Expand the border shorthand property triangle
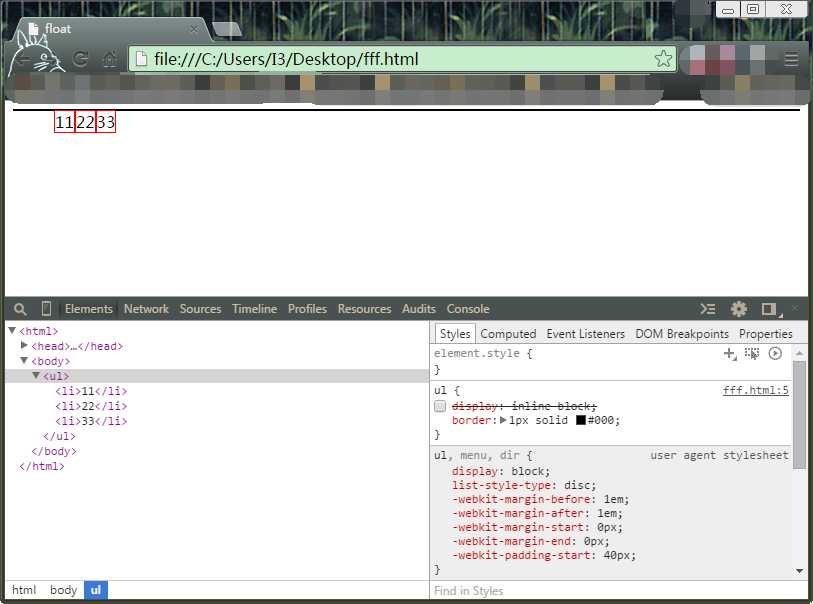Screen dimensions: 813x604 [x=503, y=420]
